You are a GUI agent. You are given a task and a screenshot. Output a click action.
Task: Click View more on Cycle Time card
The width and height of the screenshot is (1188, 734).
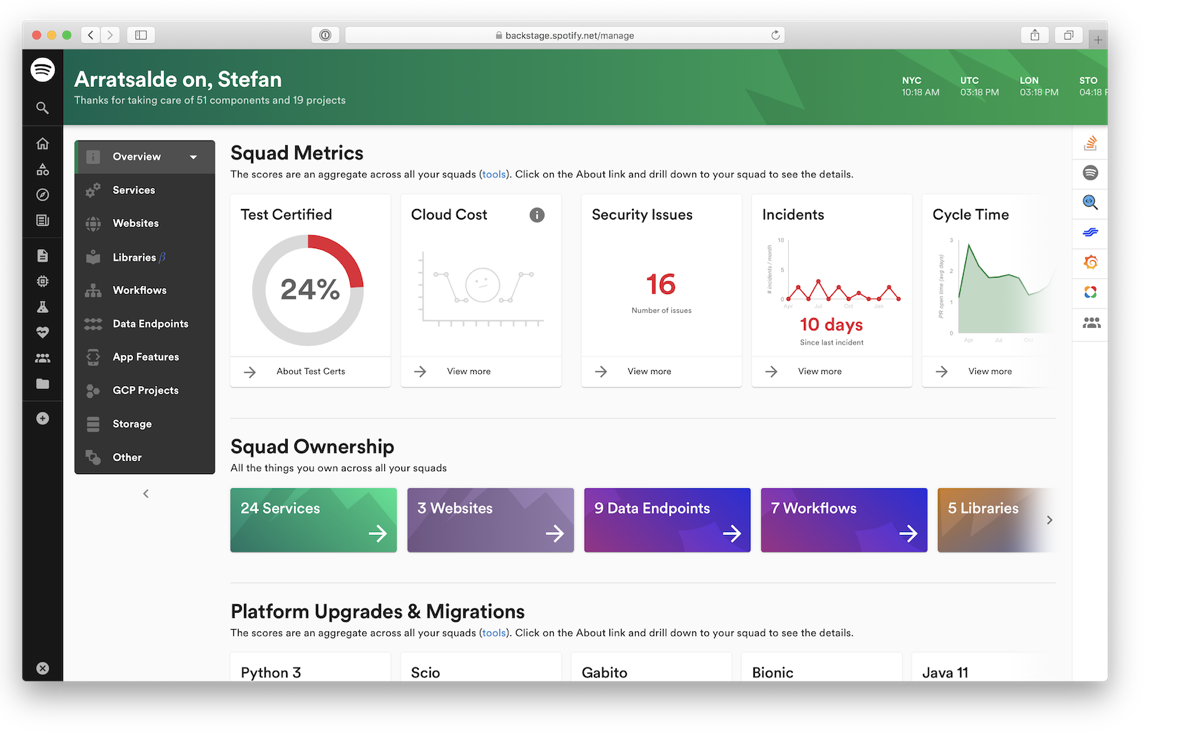pyautogui.click(x=989, y=371)
